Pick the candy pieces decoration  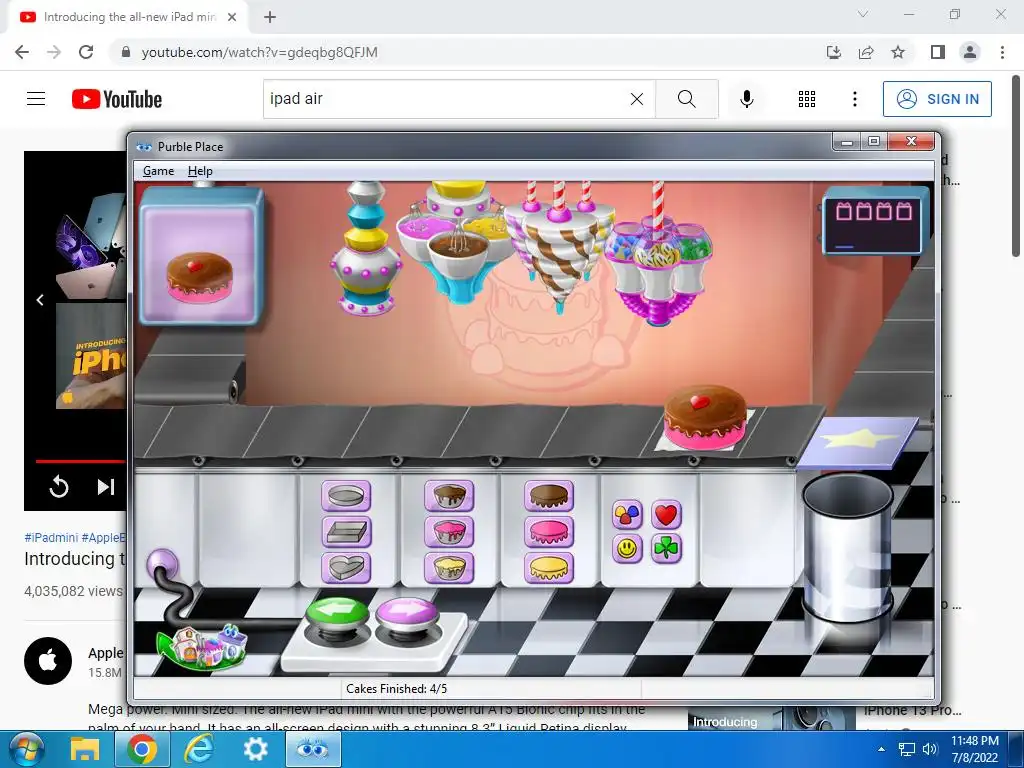628,515
